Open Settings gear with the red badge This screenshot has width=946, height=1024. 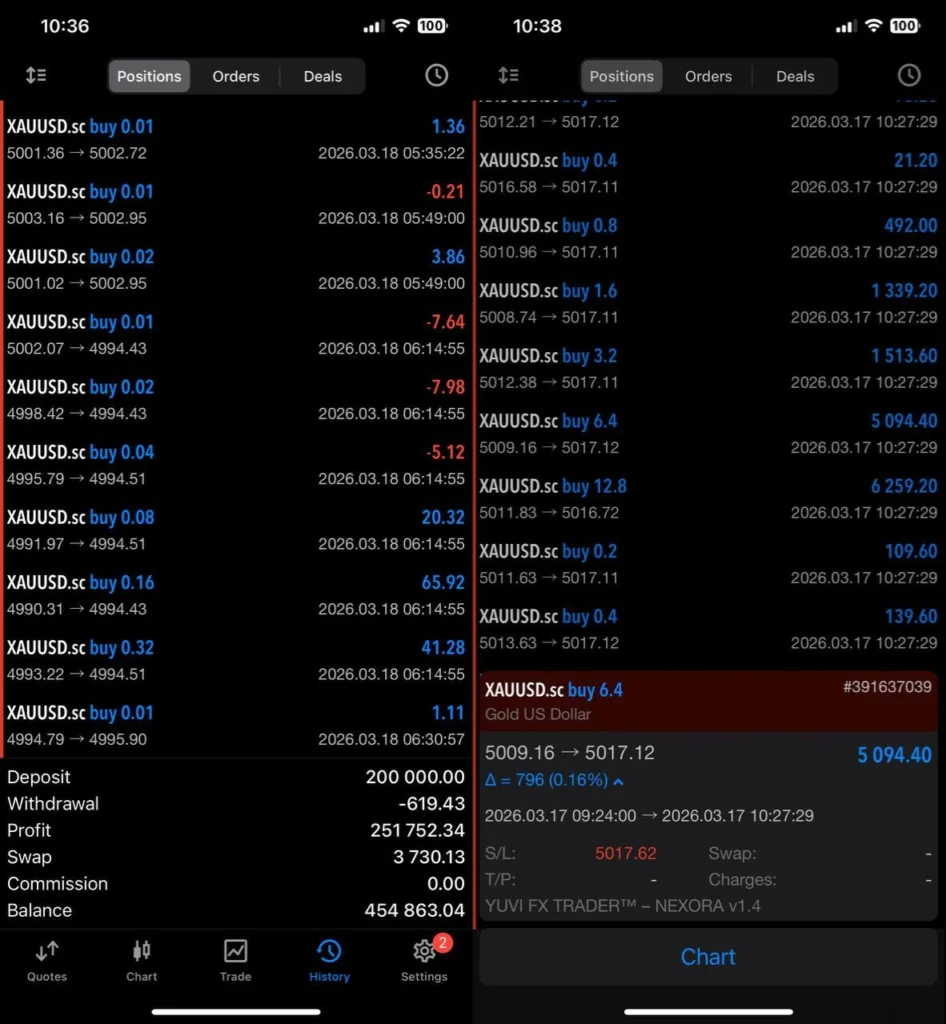tap(423, 960)
